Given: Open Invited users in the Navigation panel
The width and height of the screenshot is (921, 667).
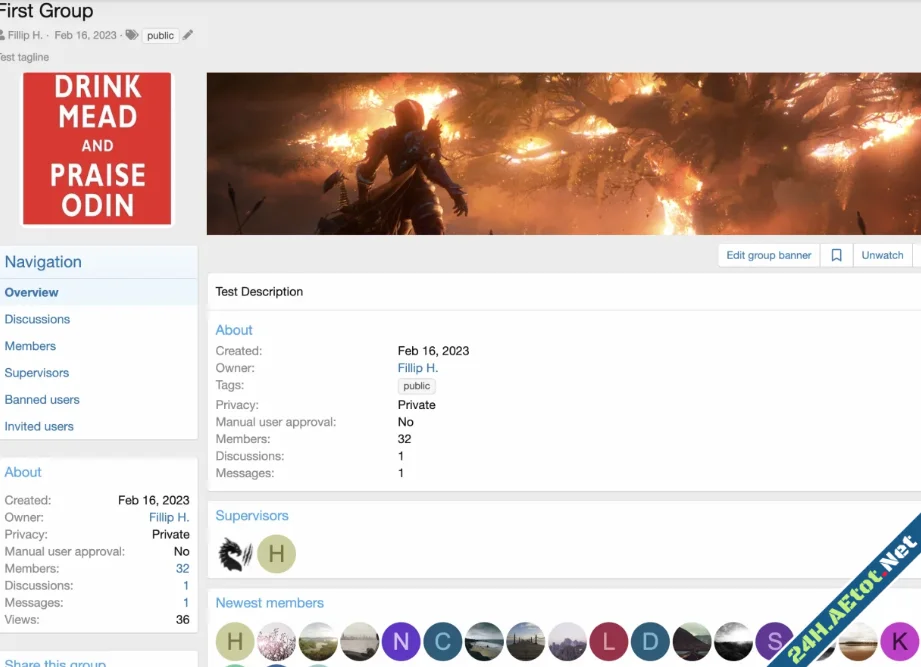Looking at the screenshot, I should pos(39,426).
